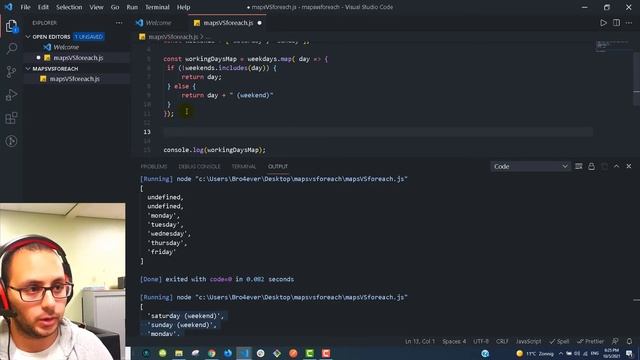
Task: Click Prettier in status bar
Action: coord(591,341)
